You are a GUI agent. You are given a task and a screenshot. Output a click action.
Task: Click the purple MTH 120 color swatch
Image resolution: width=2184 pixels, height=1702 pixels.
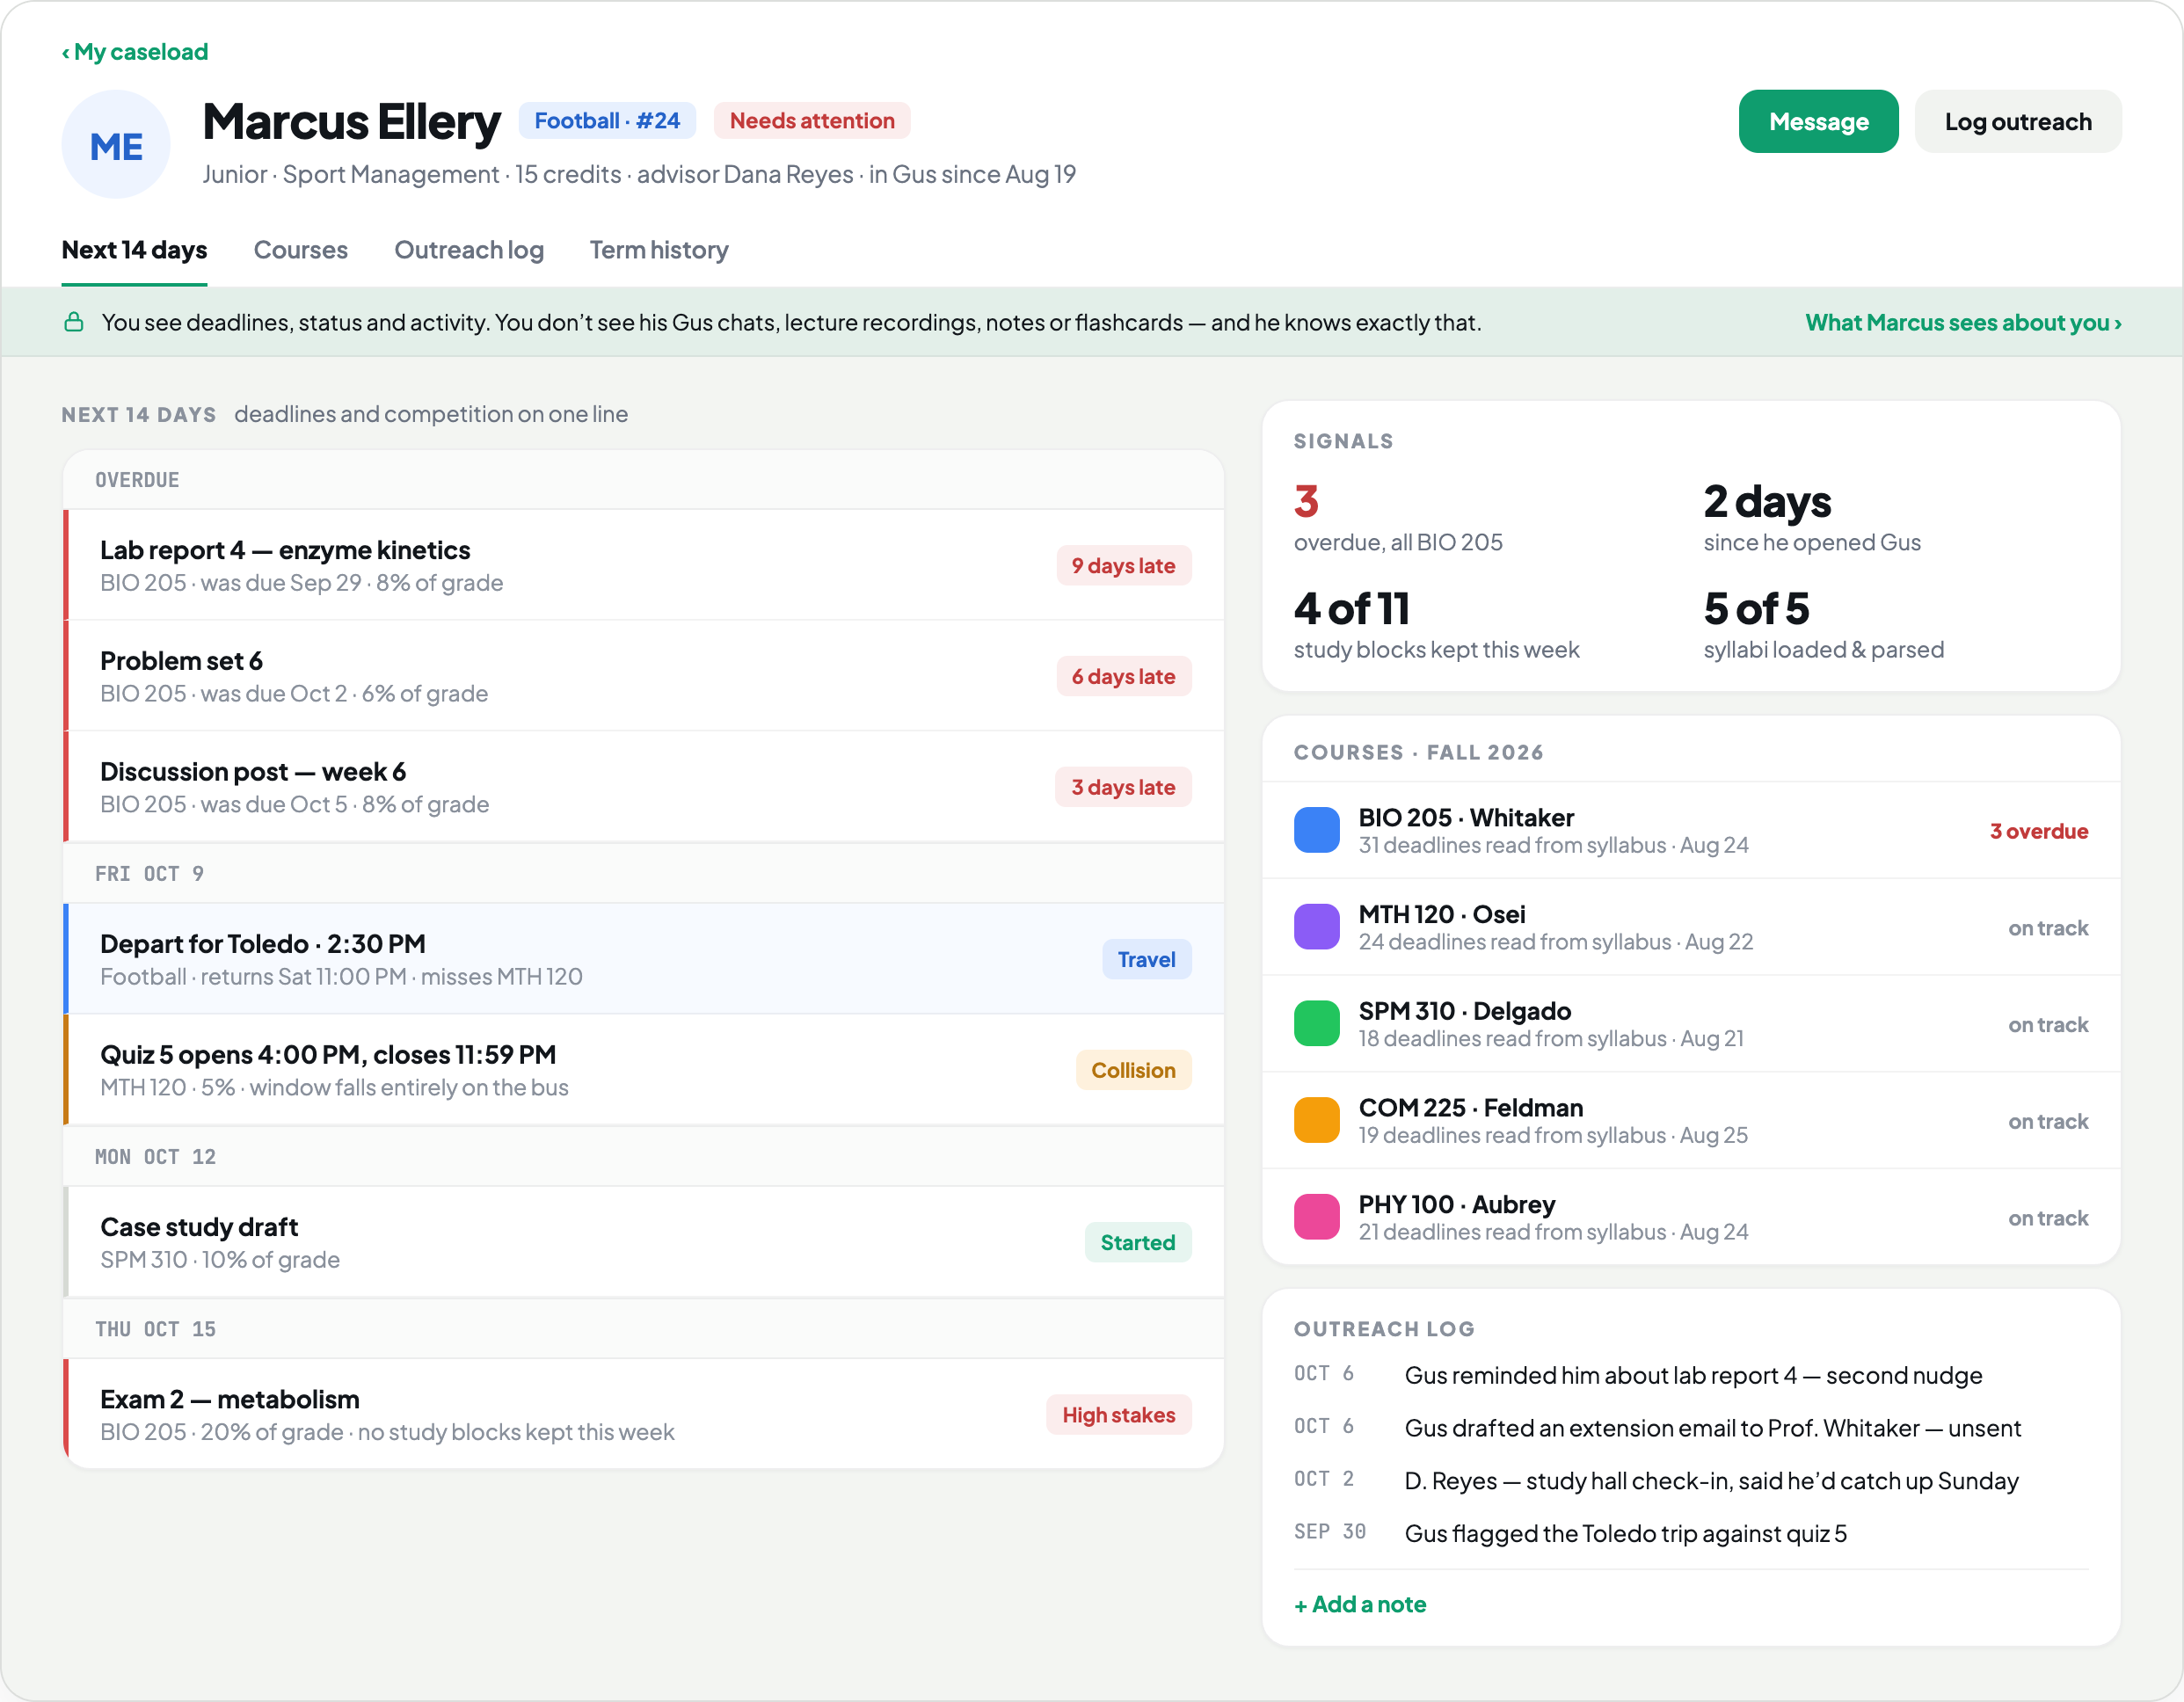click(1316, 927)
